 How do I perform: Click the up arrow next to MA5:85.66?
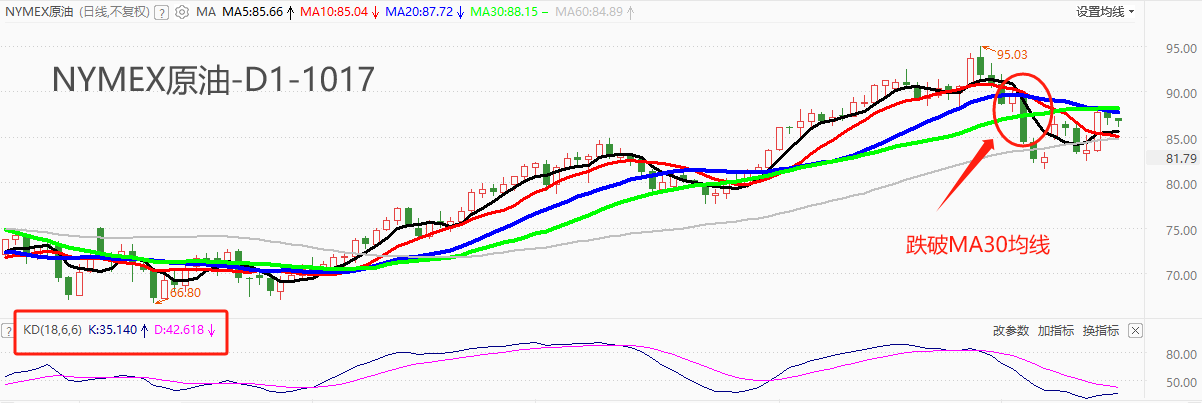(x=289, y=13)
